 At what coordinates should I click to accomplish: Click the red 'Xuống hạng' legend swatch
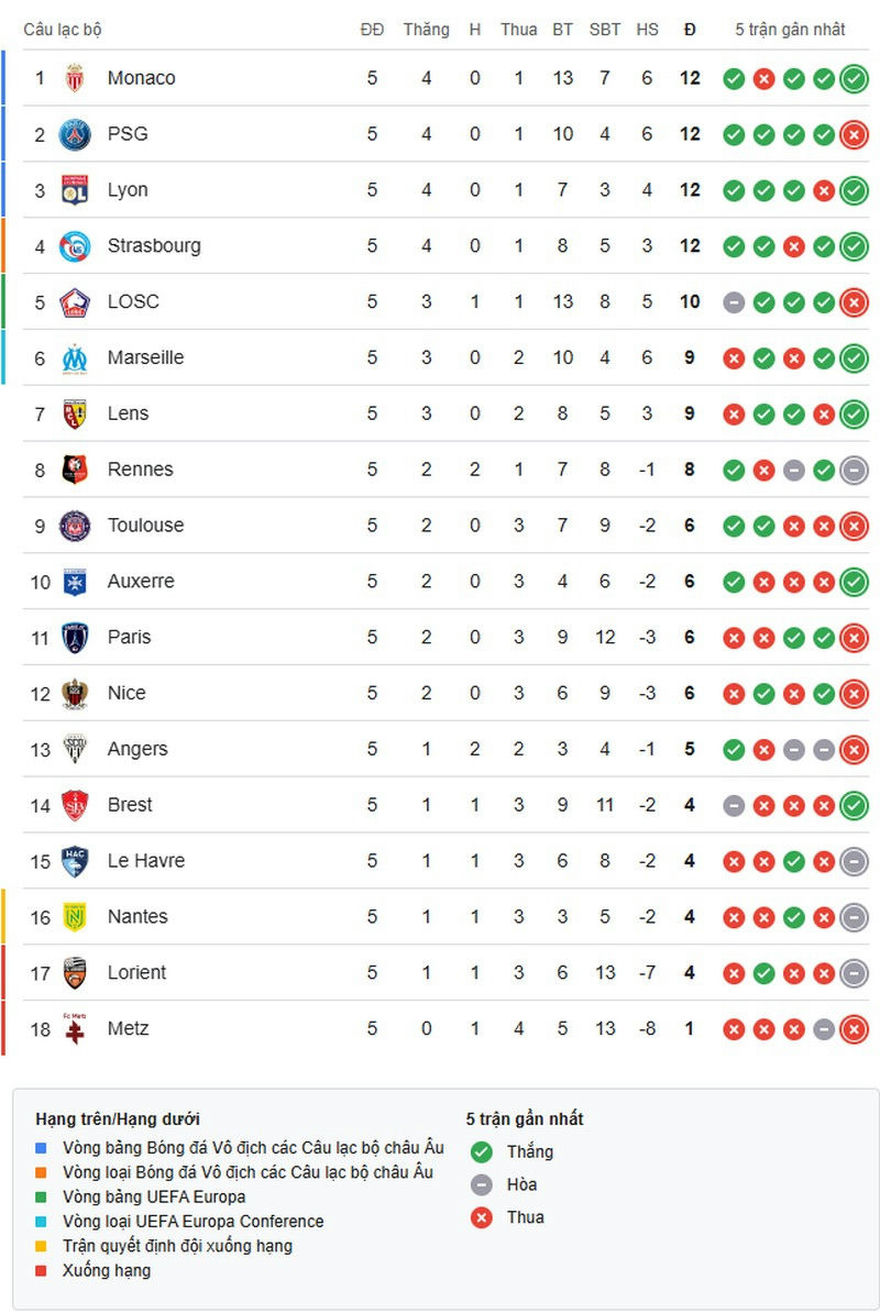(41, 1271)
